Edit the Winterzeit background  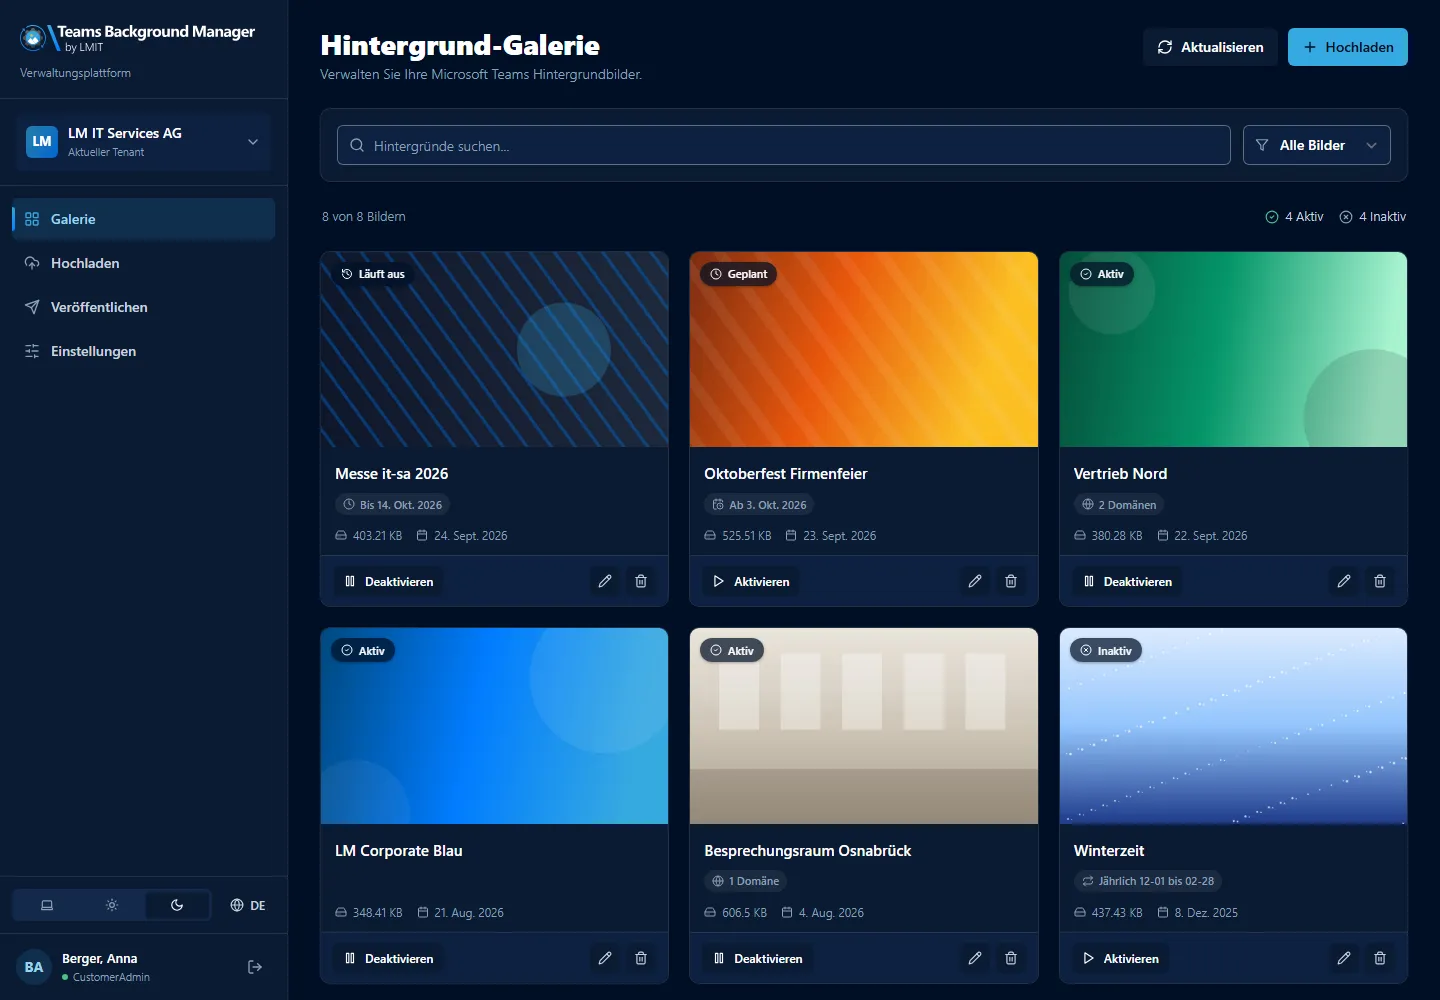1344,958
